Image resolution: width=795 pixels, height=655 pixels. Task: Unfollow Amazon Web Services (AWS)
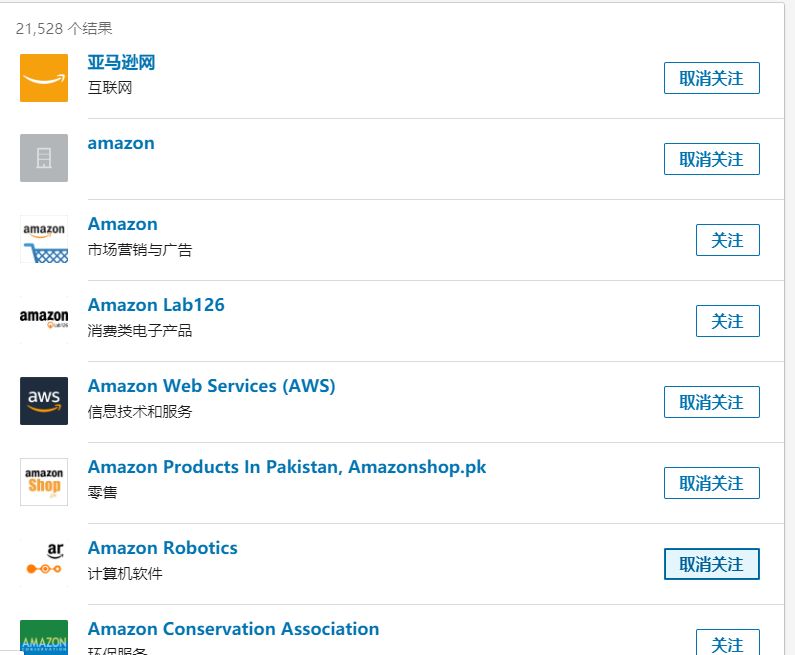point(711,402)
